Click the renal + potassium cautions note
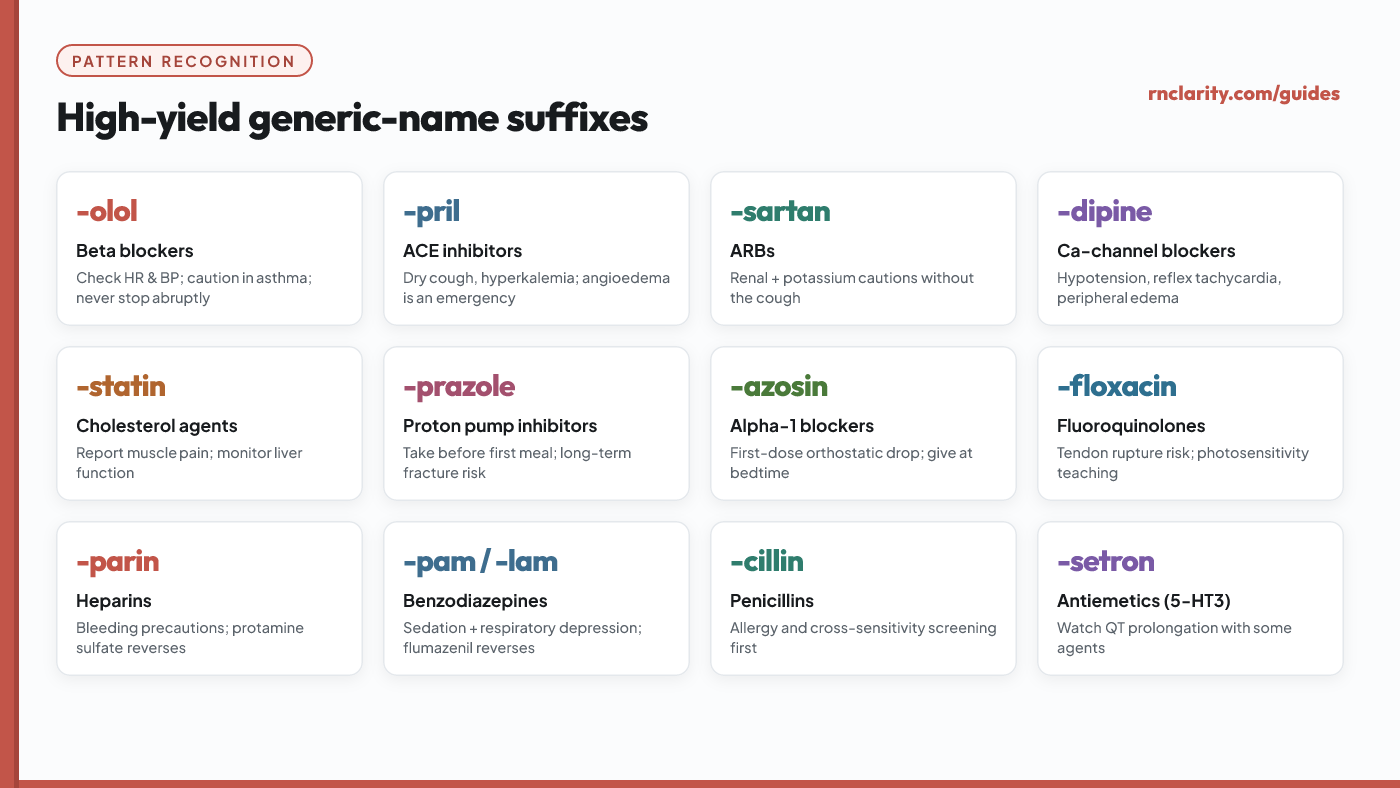Image resolution: width=1400 pixels, height=788 pixels. tap(852, 288)
